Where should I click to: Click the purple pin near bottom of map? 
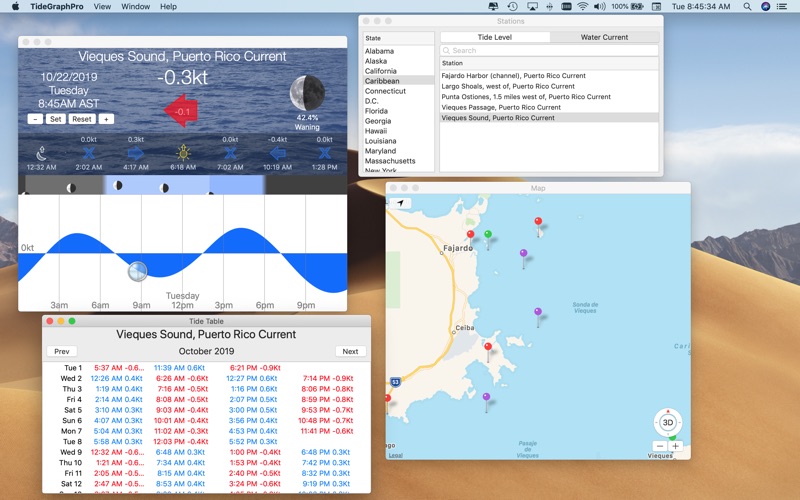(486, 397)
